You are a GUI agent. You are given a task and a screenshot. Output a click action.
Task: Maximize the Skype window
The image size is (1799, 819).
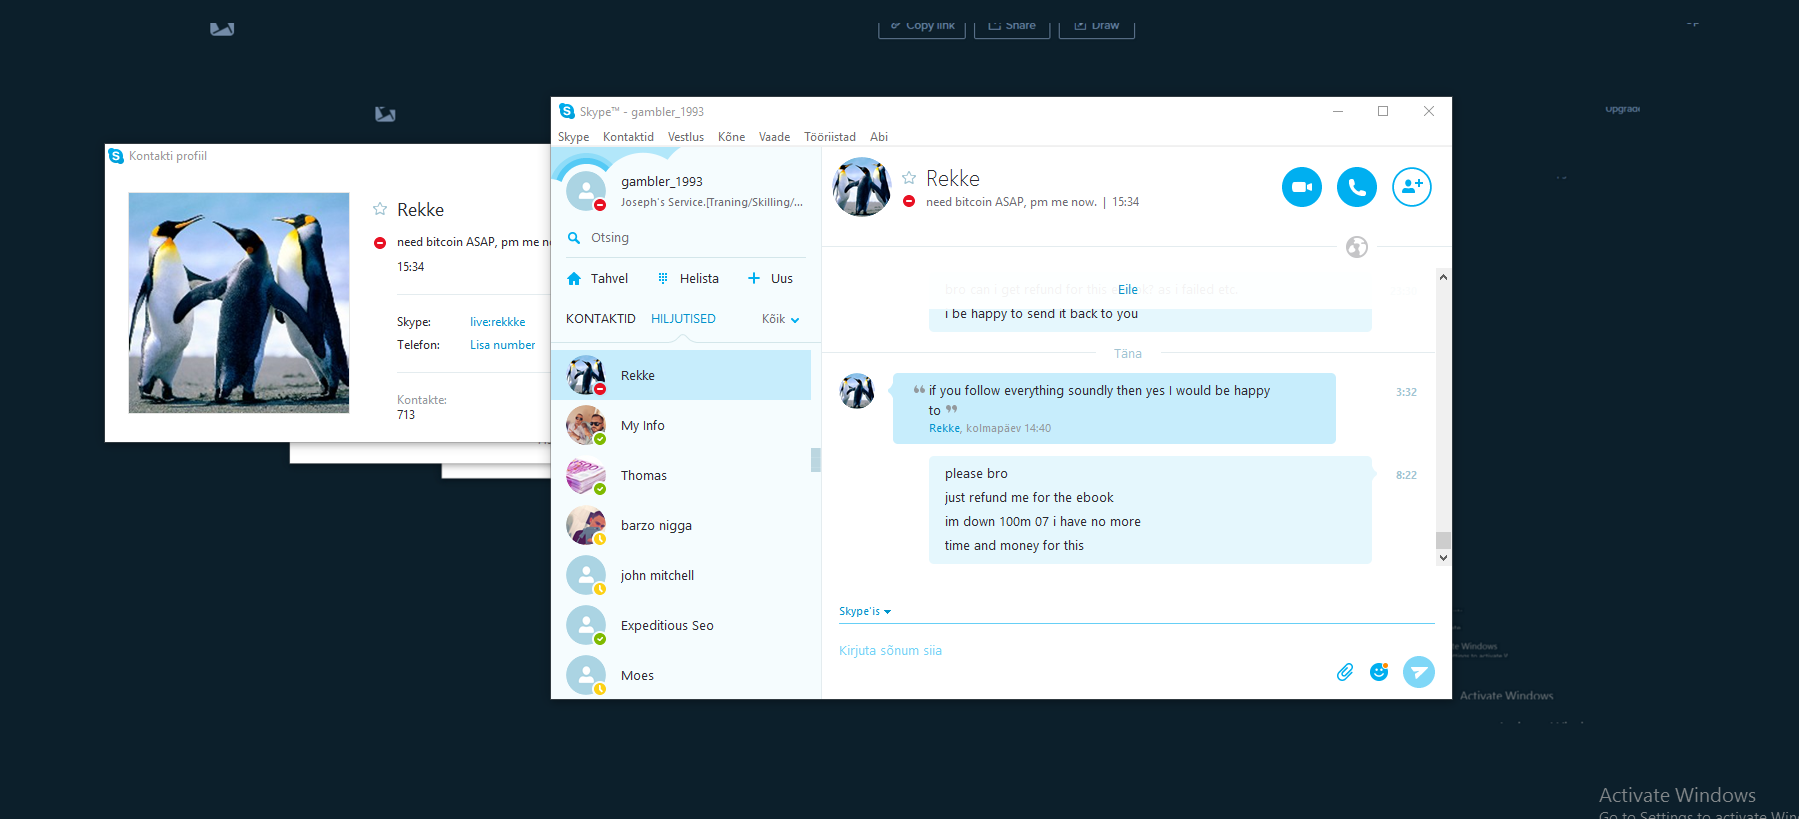point(1383,111)
